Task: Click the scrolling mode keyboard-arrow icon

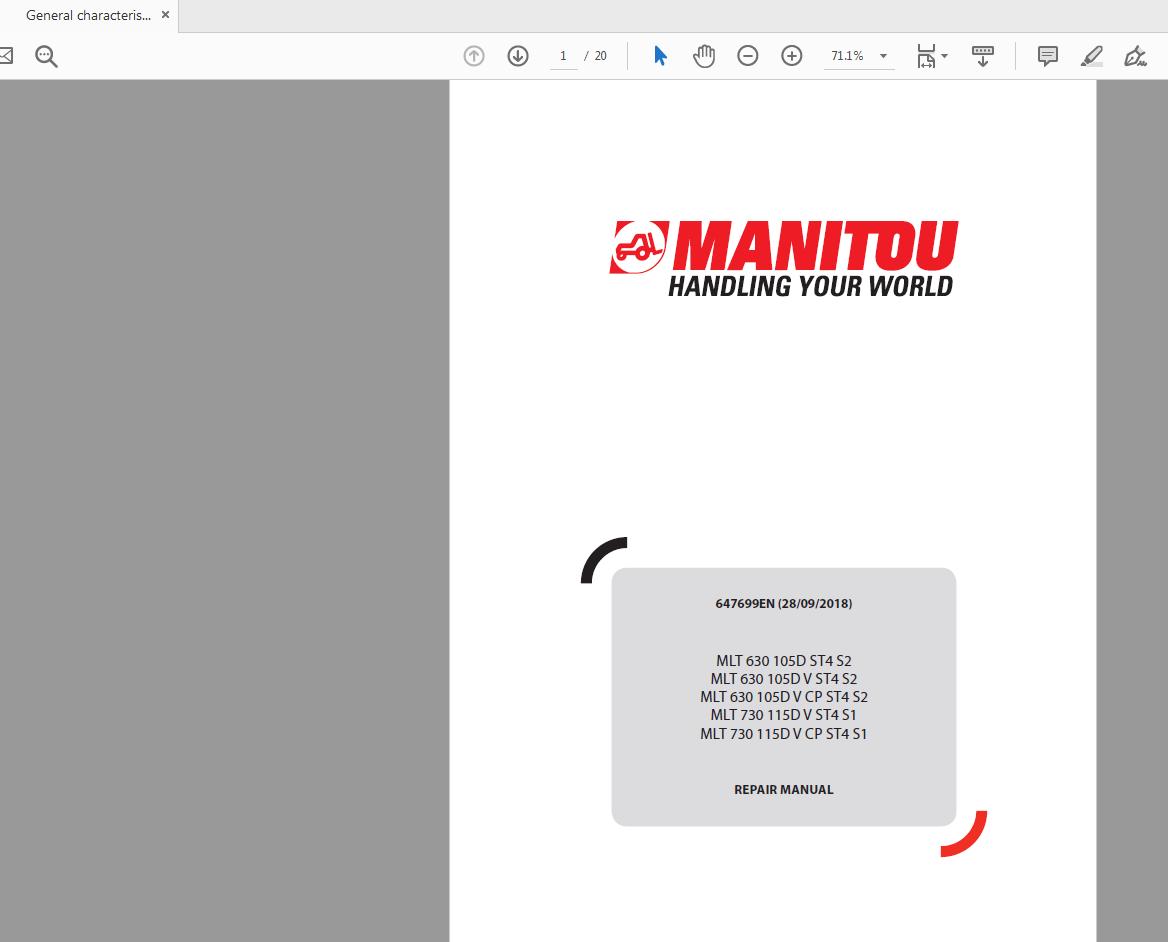Action: coord(983,56)
